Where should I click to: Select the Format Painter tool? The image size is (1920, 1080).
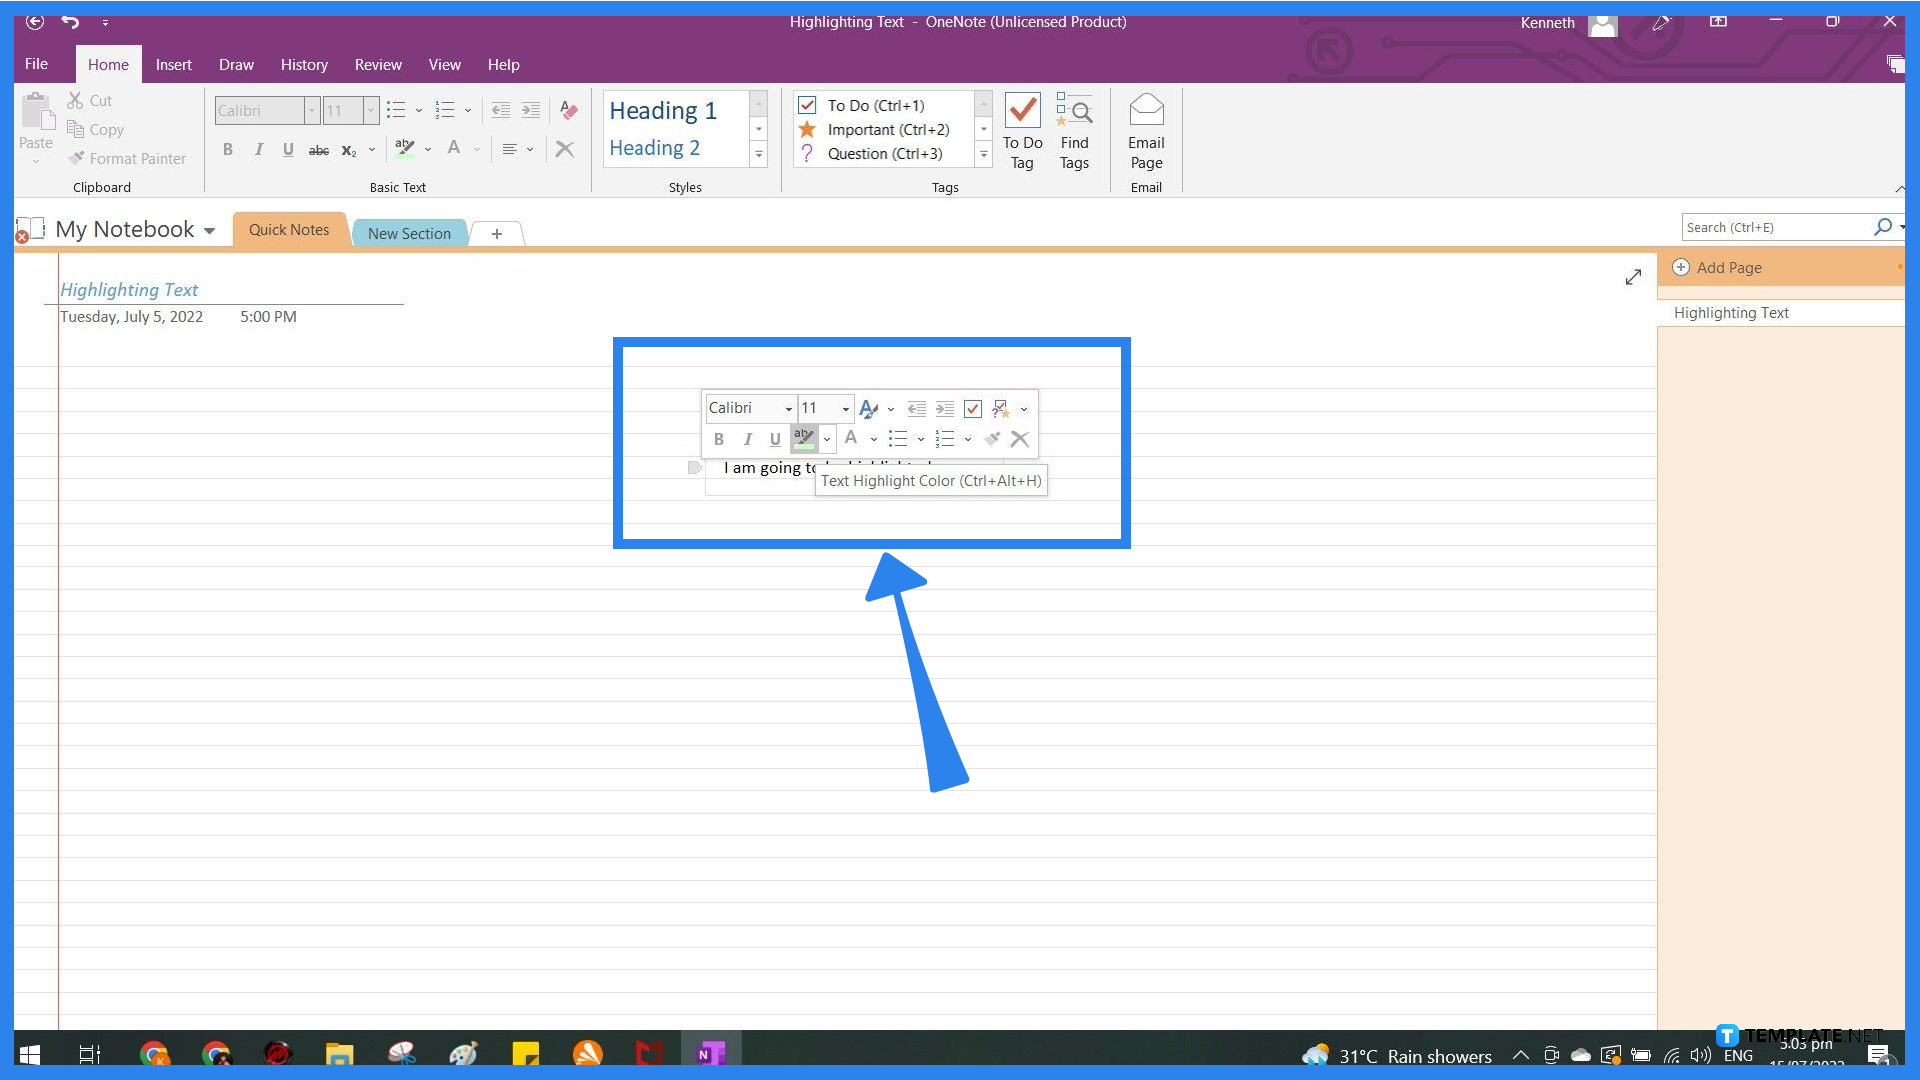point(127,158)
